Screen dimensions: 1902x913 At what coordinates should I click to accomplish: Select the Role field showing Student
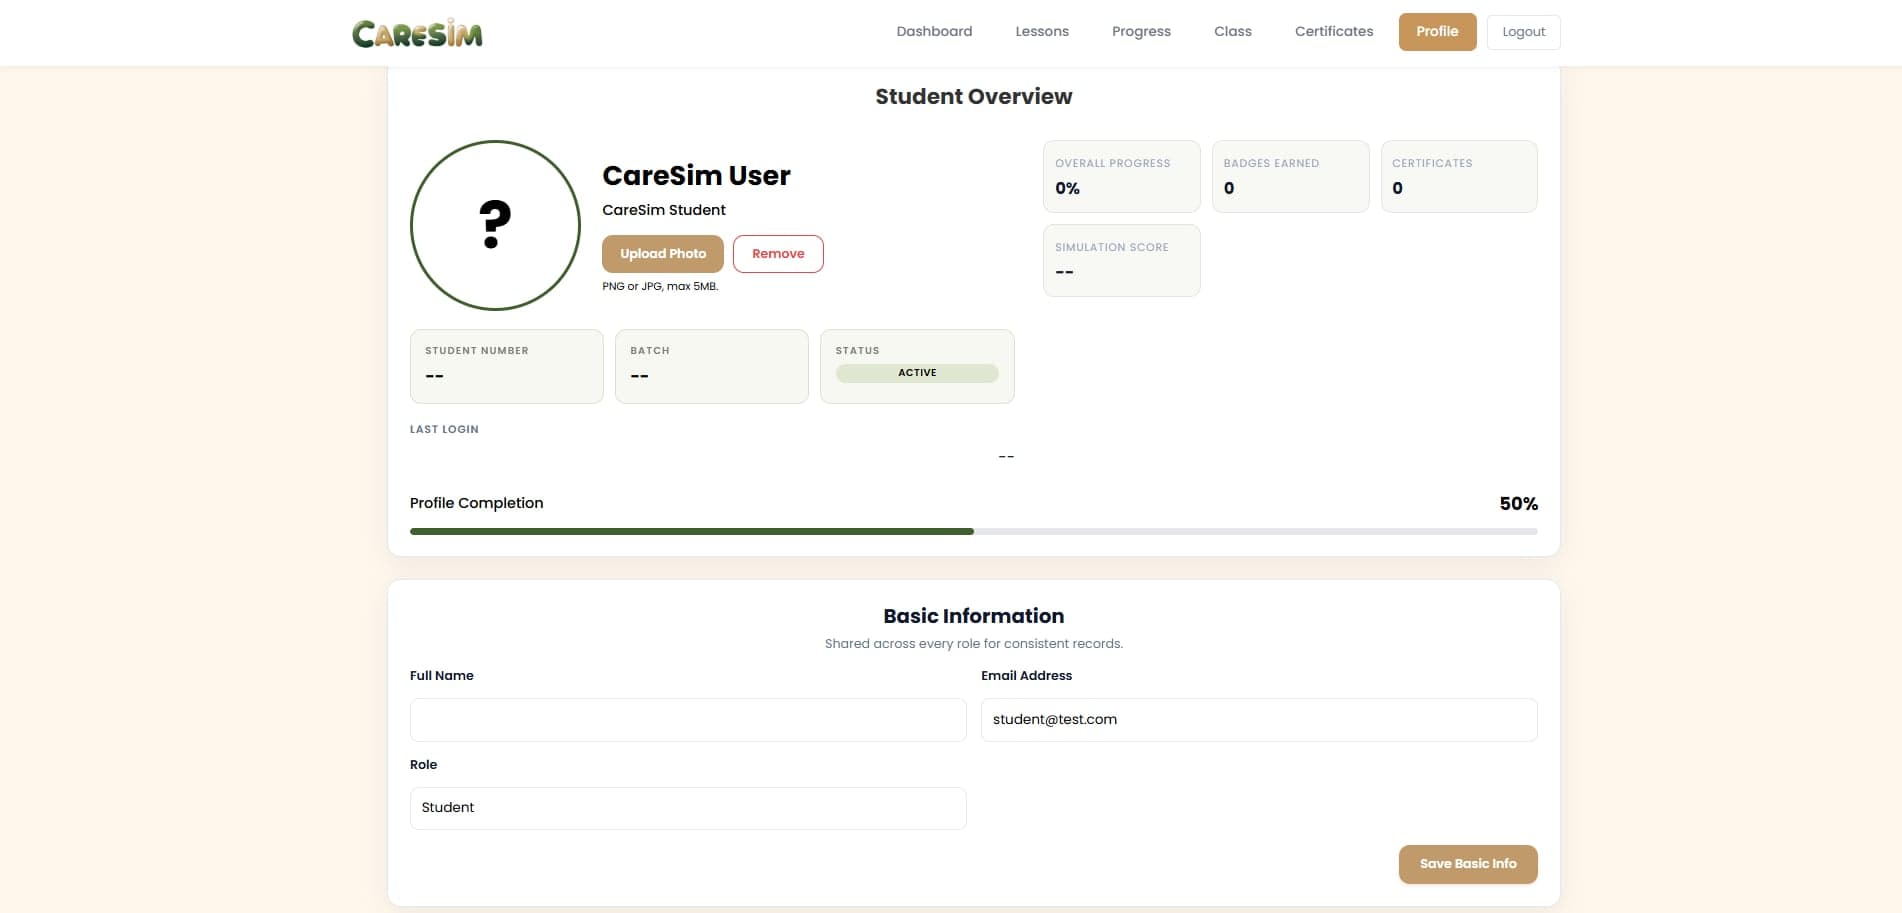point(687,808)
